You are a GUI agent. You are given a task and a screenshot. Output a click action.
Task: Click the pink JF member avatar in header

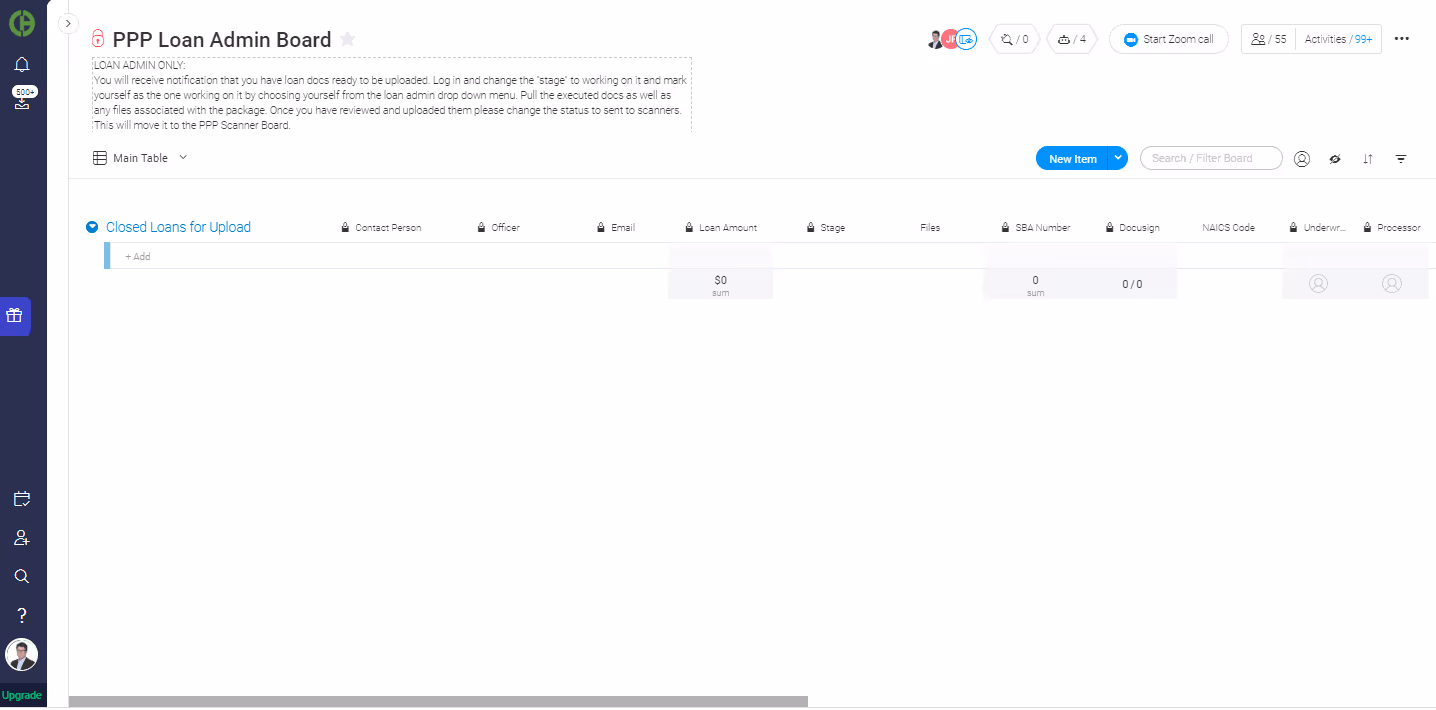(x=949, y=40)
